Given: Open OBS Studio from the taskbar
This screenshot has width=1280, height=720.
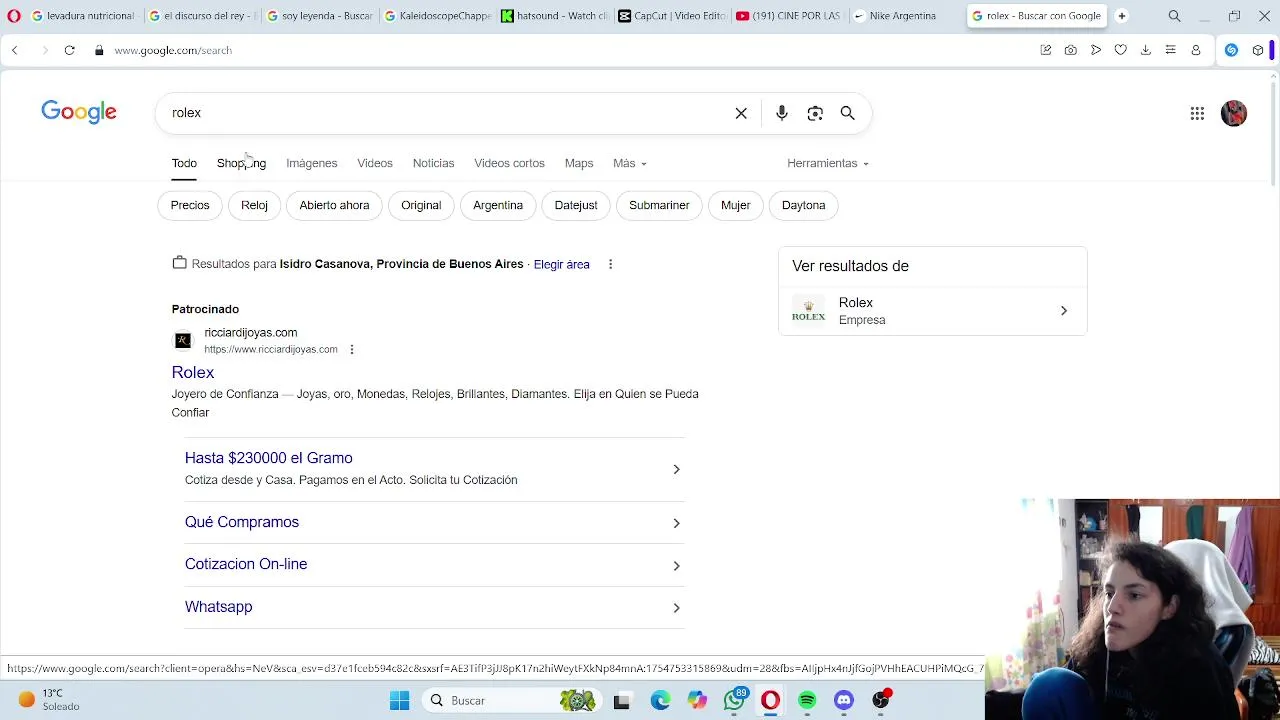Looking at the screenshot, I should pyautogui.click(x=881, y=700).
